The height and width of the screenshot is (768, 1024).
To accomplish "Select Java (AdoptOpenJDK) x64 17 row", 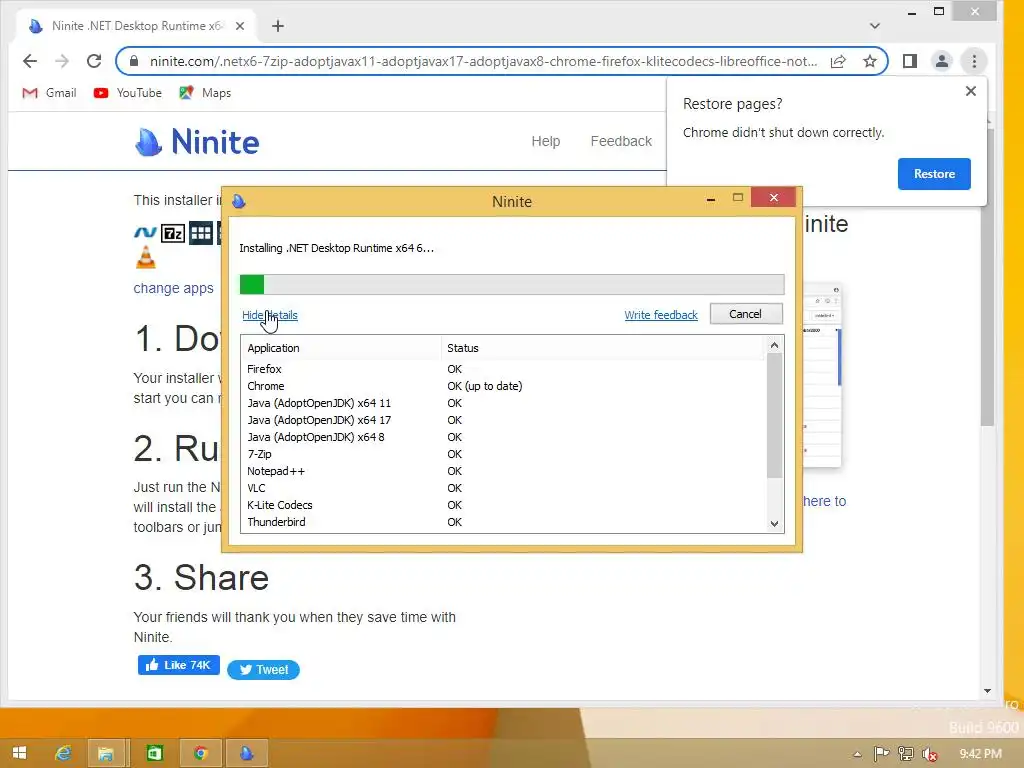I will pos(503,420).
